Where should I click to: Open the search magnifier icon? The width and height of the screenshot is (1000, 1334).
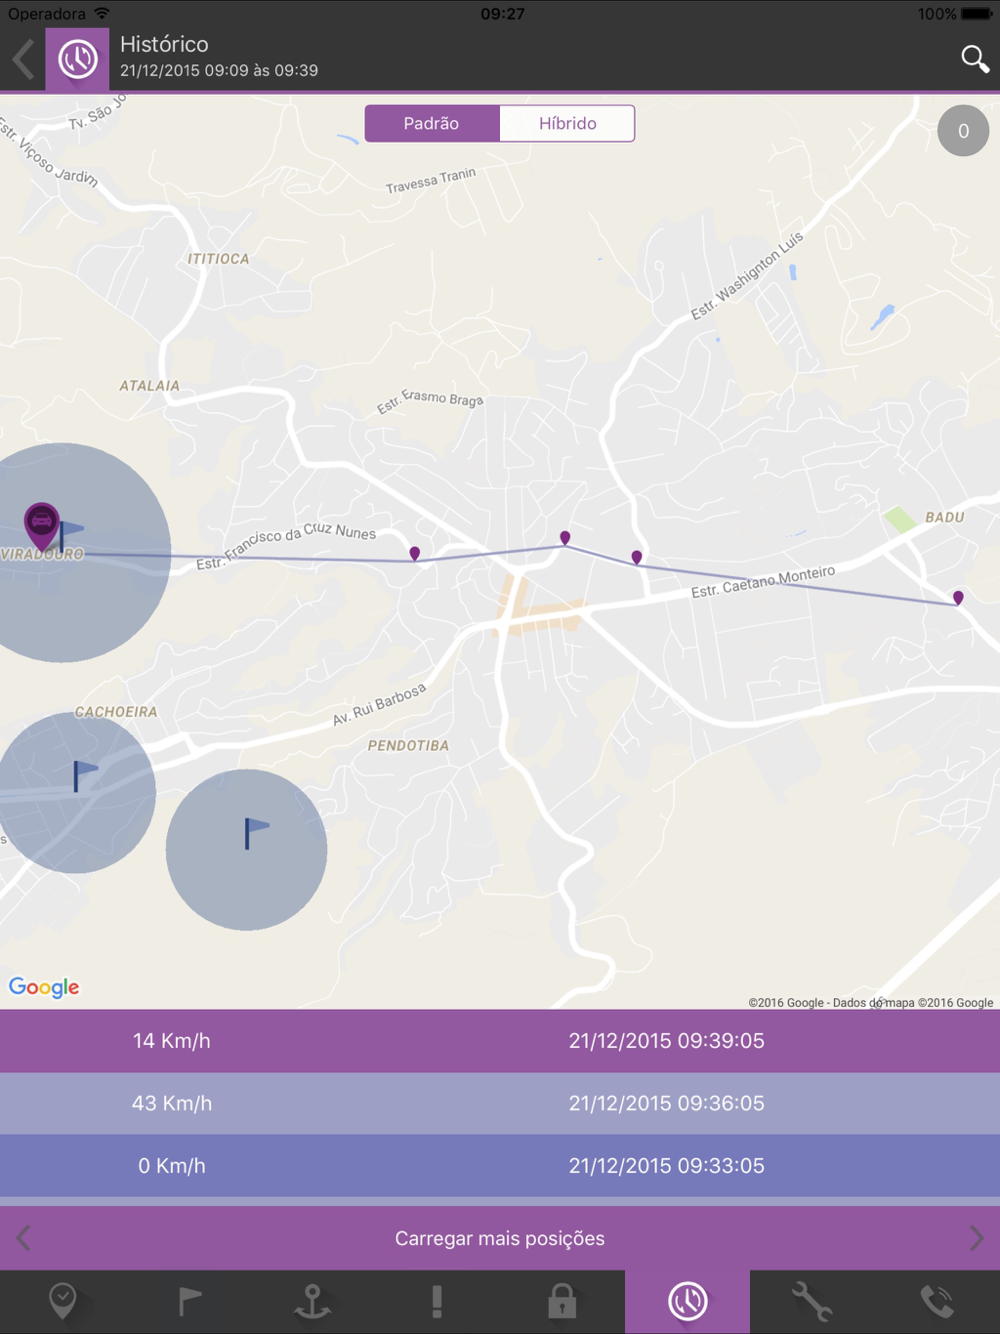coord(974,59)
